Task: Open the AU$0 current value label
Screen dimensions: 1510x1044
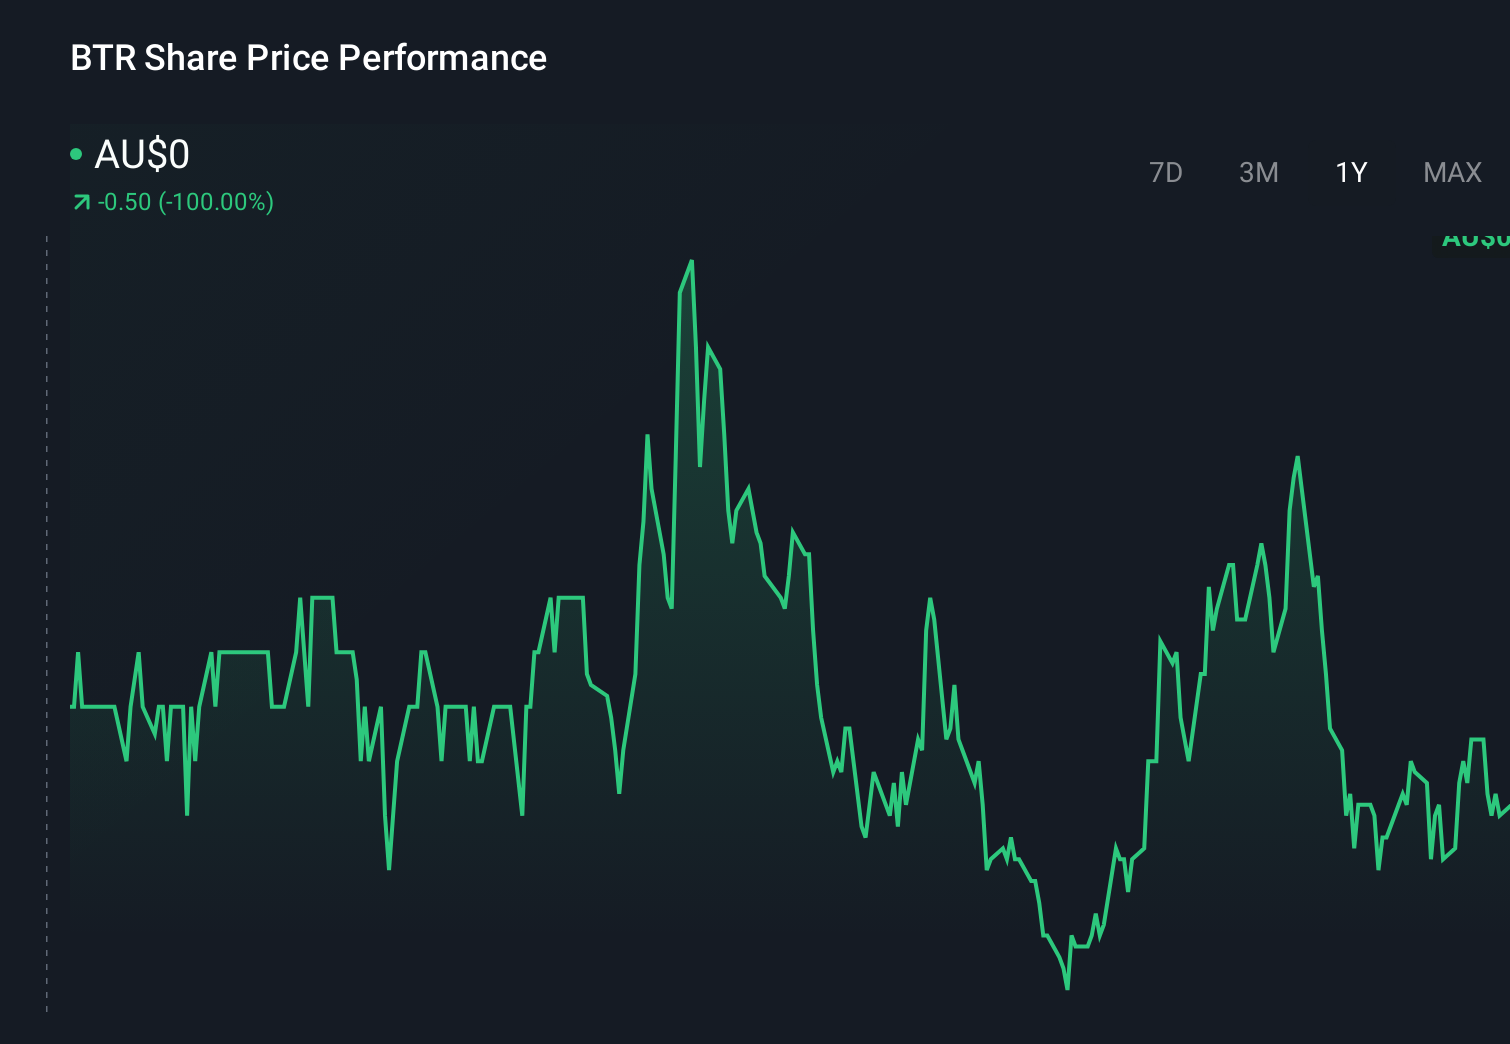Action: [x=140, y=155]
